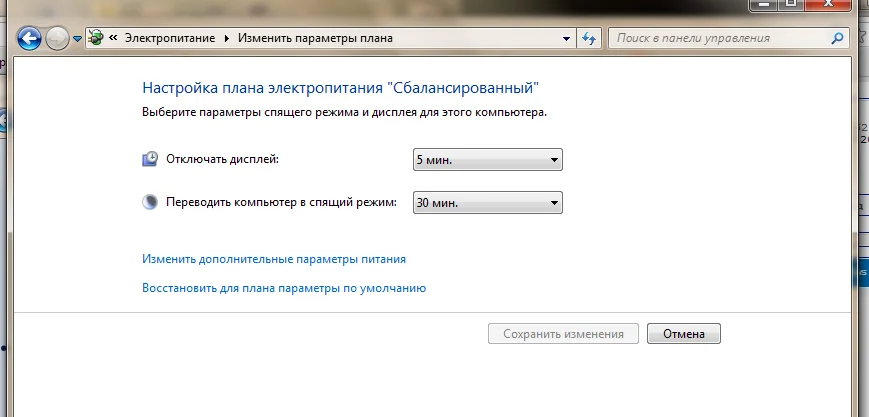
Task: Click the power options address bar icon
Action: point(96,38)
